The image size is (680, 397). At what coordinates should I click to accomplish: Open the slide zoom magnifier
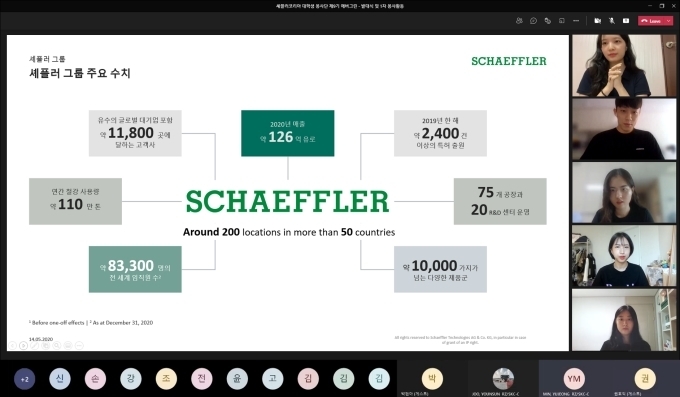click(x=57, y=345)
